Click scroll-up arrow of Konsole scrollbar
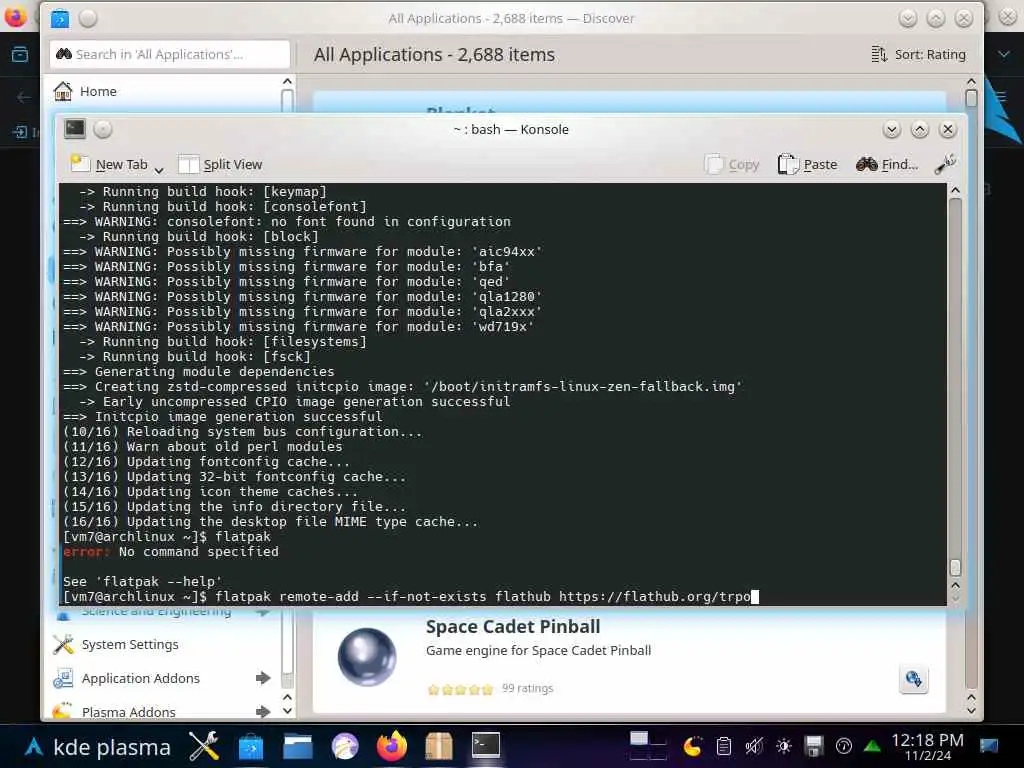 (955, 190)
